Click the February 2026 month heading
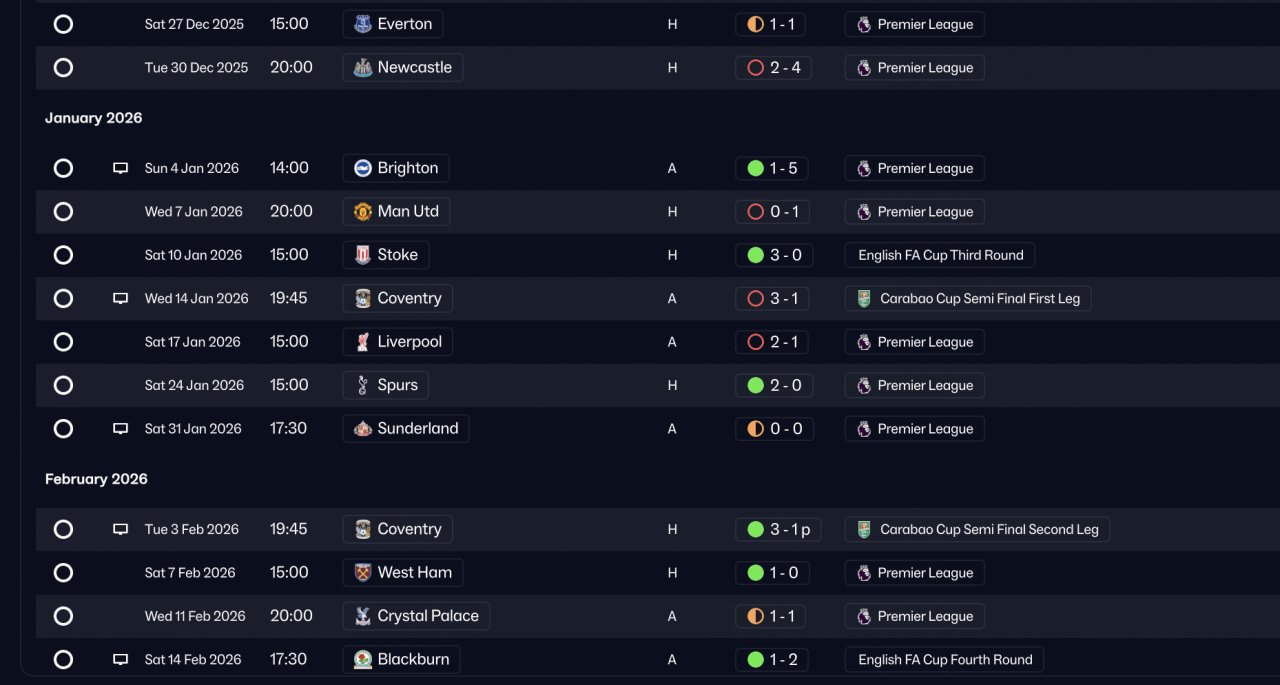This screenshot has width=1280, height=685. pos(96,479)
